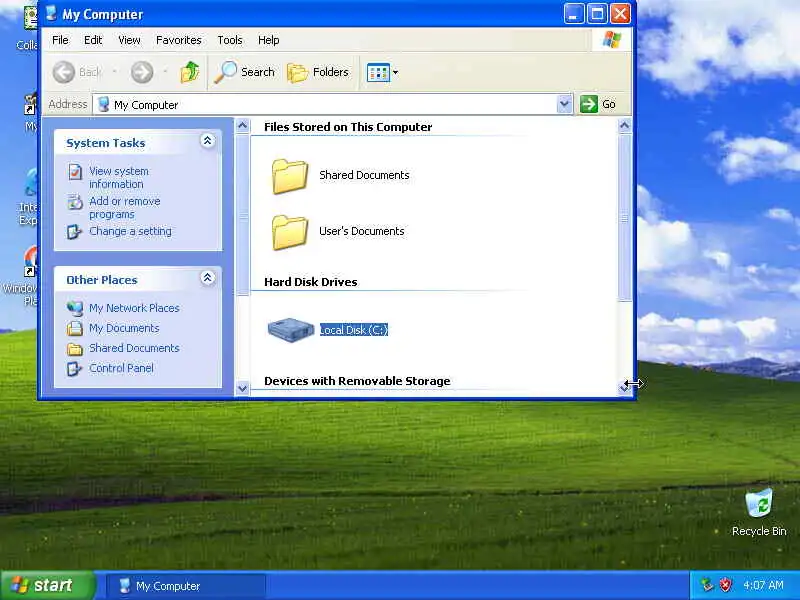This screenshot has height=600, width=800.
Task: Click the main pane scroll up arrow
Action: 625,125
